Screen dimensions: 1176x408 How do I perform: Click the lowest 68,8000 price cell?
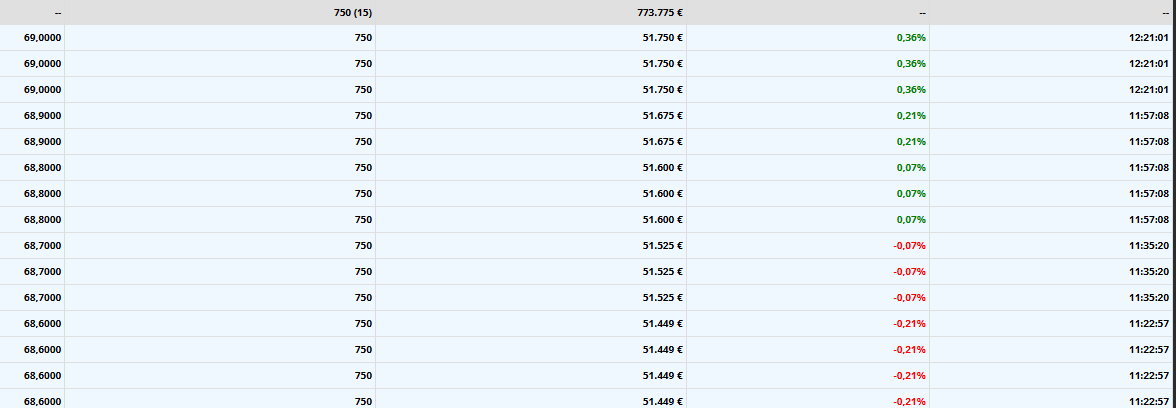[x=32, y=220]
